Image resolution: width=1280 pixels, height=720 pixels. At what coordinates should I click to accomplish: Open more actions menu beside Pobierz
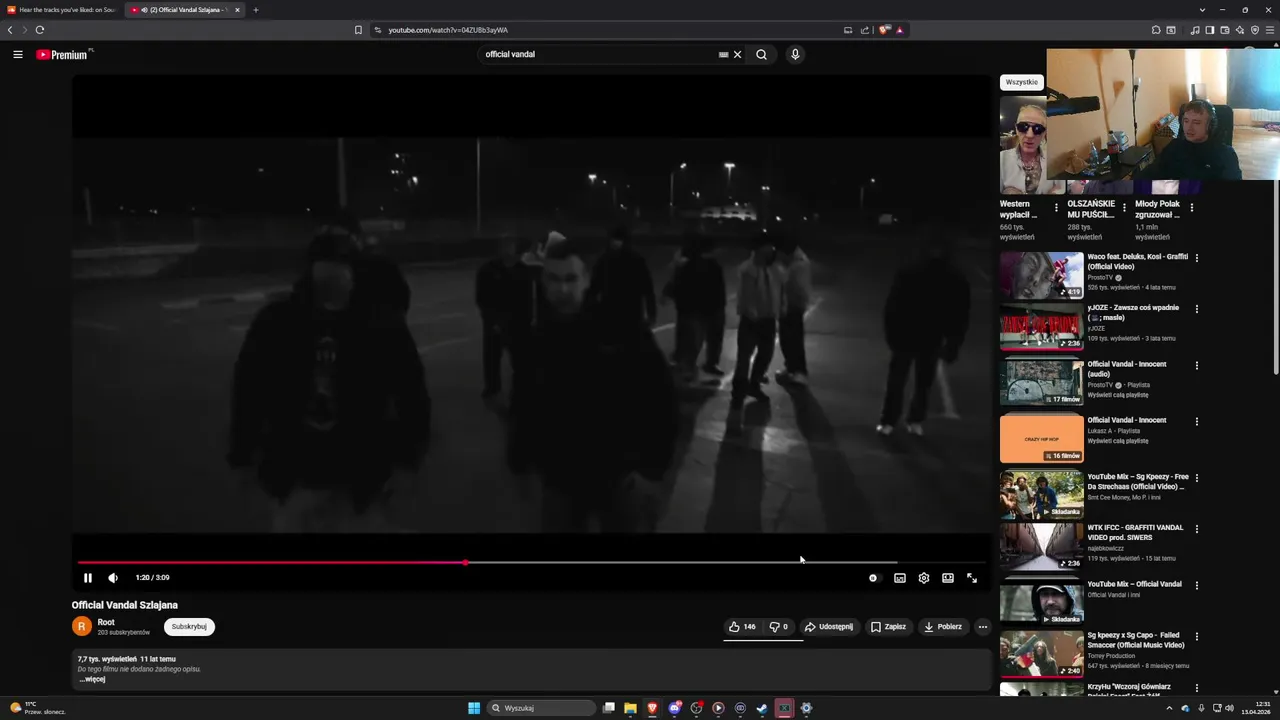[x=983, y=627]
